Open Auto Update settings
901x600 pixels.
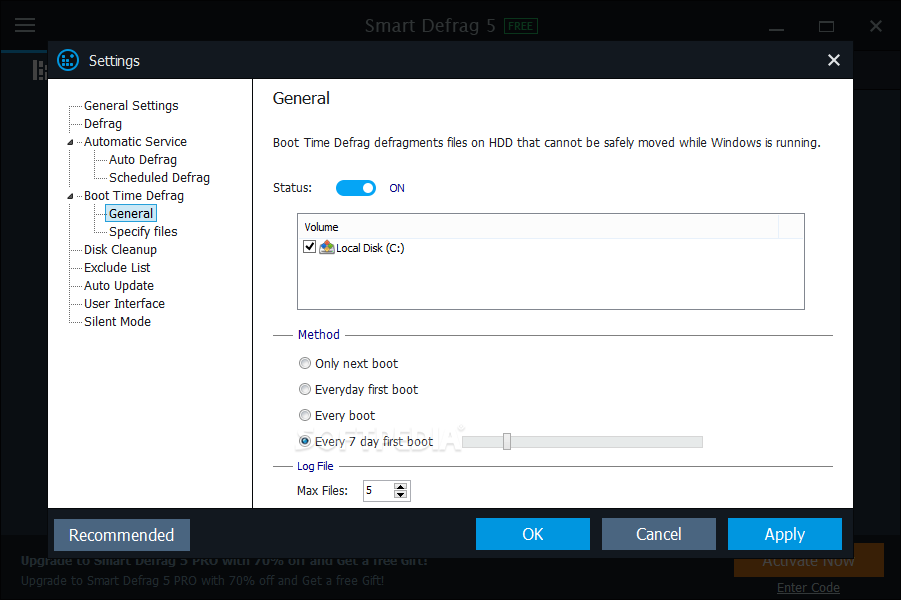(x=118, y=286)
